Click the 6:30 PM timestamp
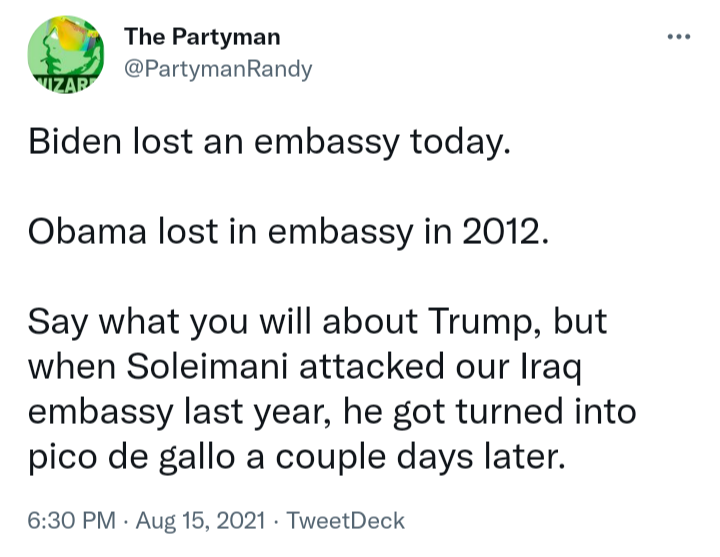The height and width of the screenshot is (557, 720). pos(72,521)
